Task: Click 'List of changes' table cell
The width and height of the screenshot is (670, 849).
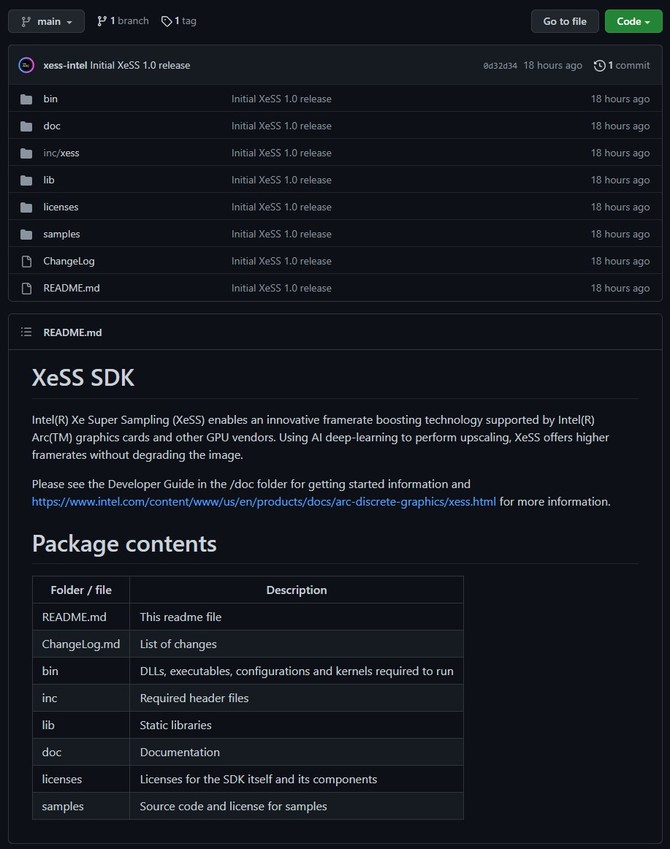Action: point(296,644)
